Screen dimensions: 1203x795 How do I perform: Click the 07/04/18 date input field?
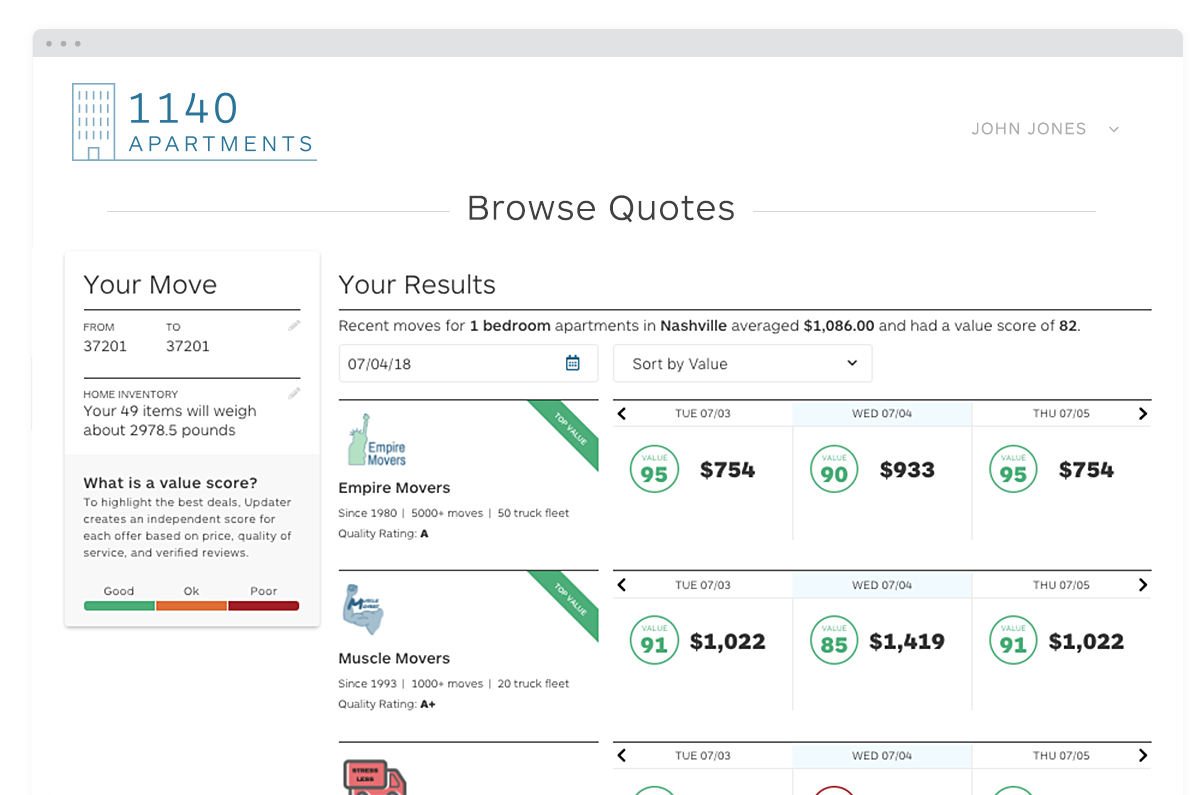tap(468, 363)
